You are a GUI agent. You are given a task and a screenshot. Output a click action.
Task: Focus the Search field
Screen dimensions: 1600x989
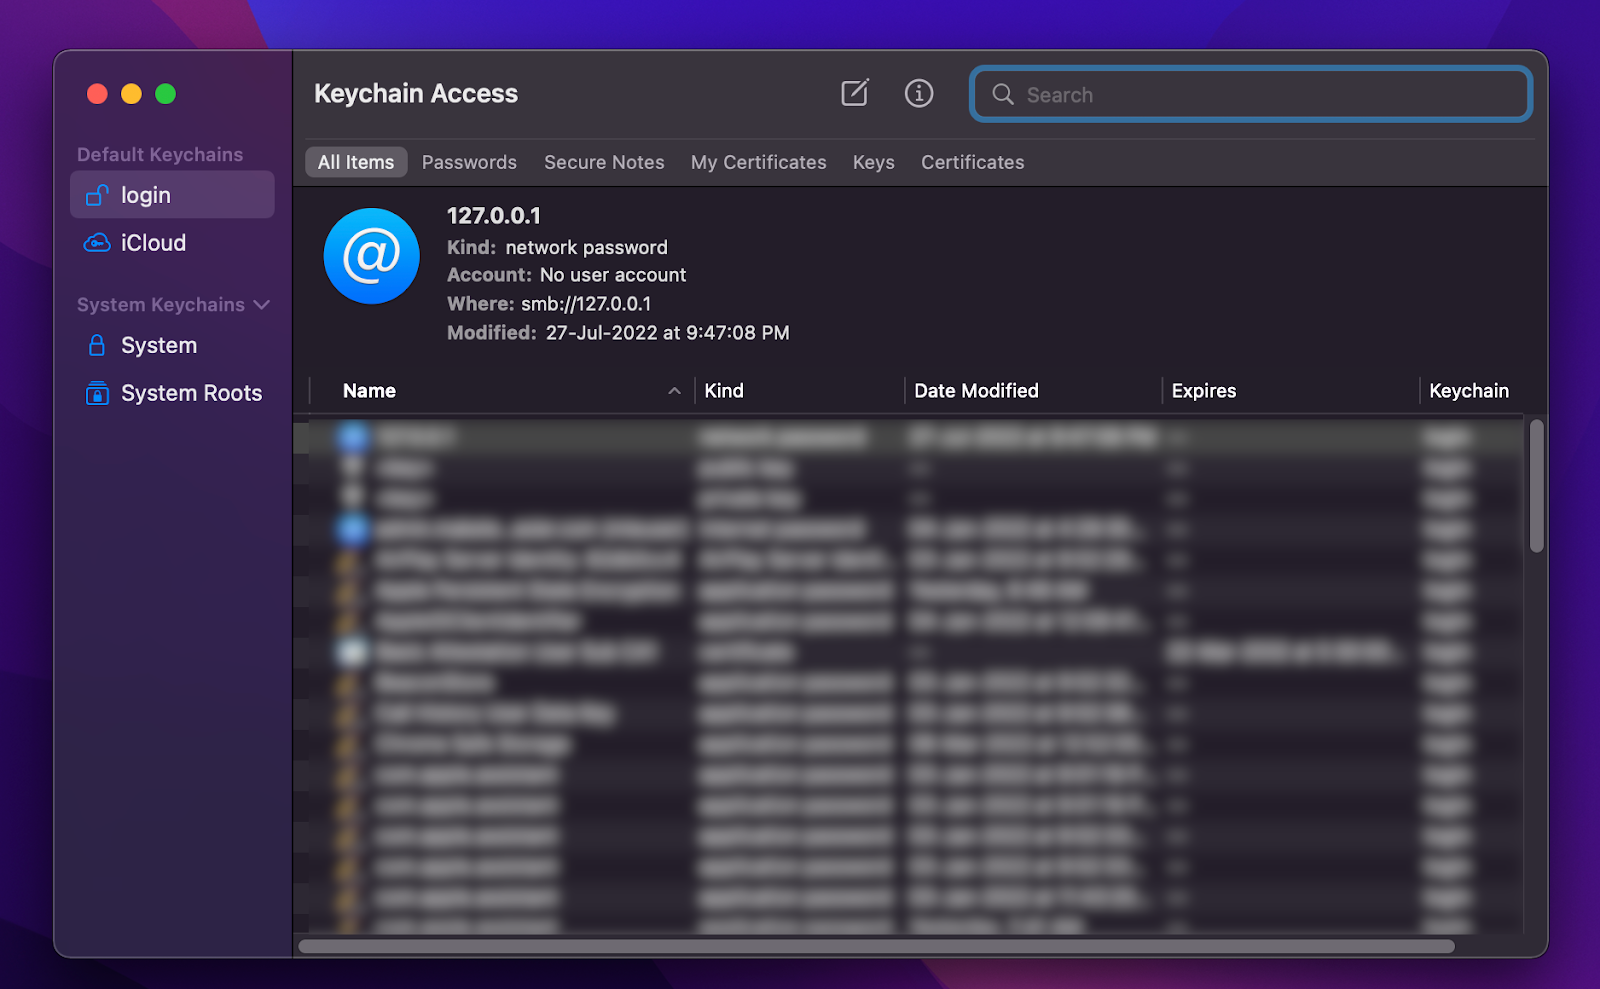(1251, 94)
